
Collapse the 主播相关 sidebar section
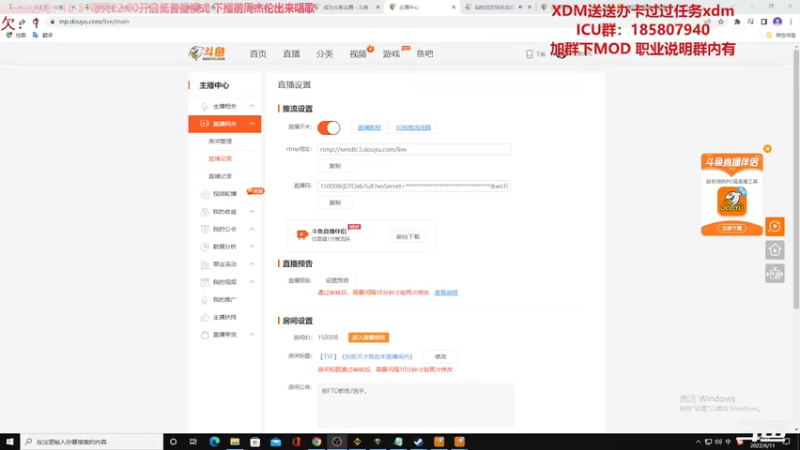[x=252, y=106]
